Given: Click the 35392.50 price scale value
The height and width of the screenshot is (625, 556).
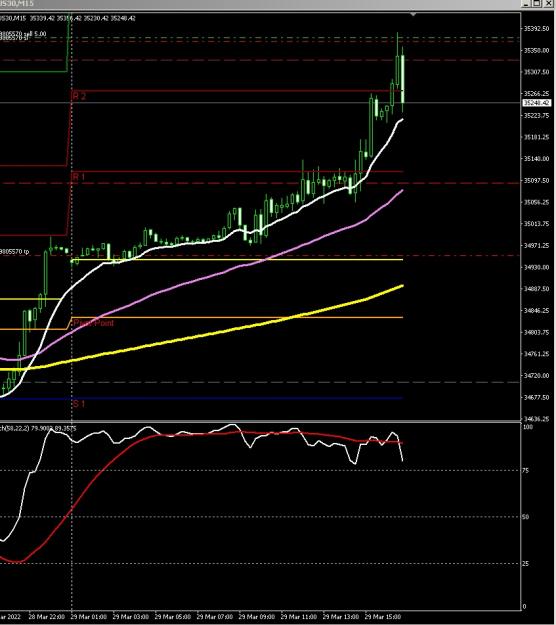Looking at the screenshot, I should 536,29.
